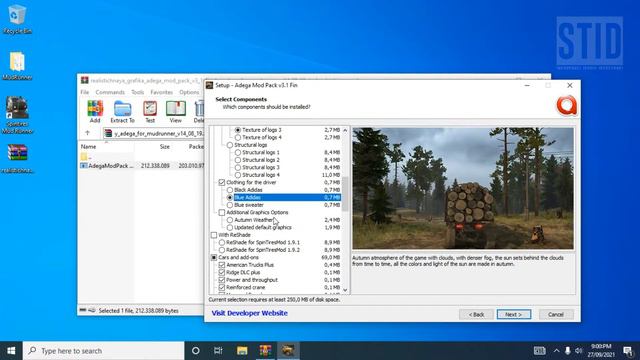Click the components list scrollbar thumb
Screen dimensions: 640x360
click(345, 194)
